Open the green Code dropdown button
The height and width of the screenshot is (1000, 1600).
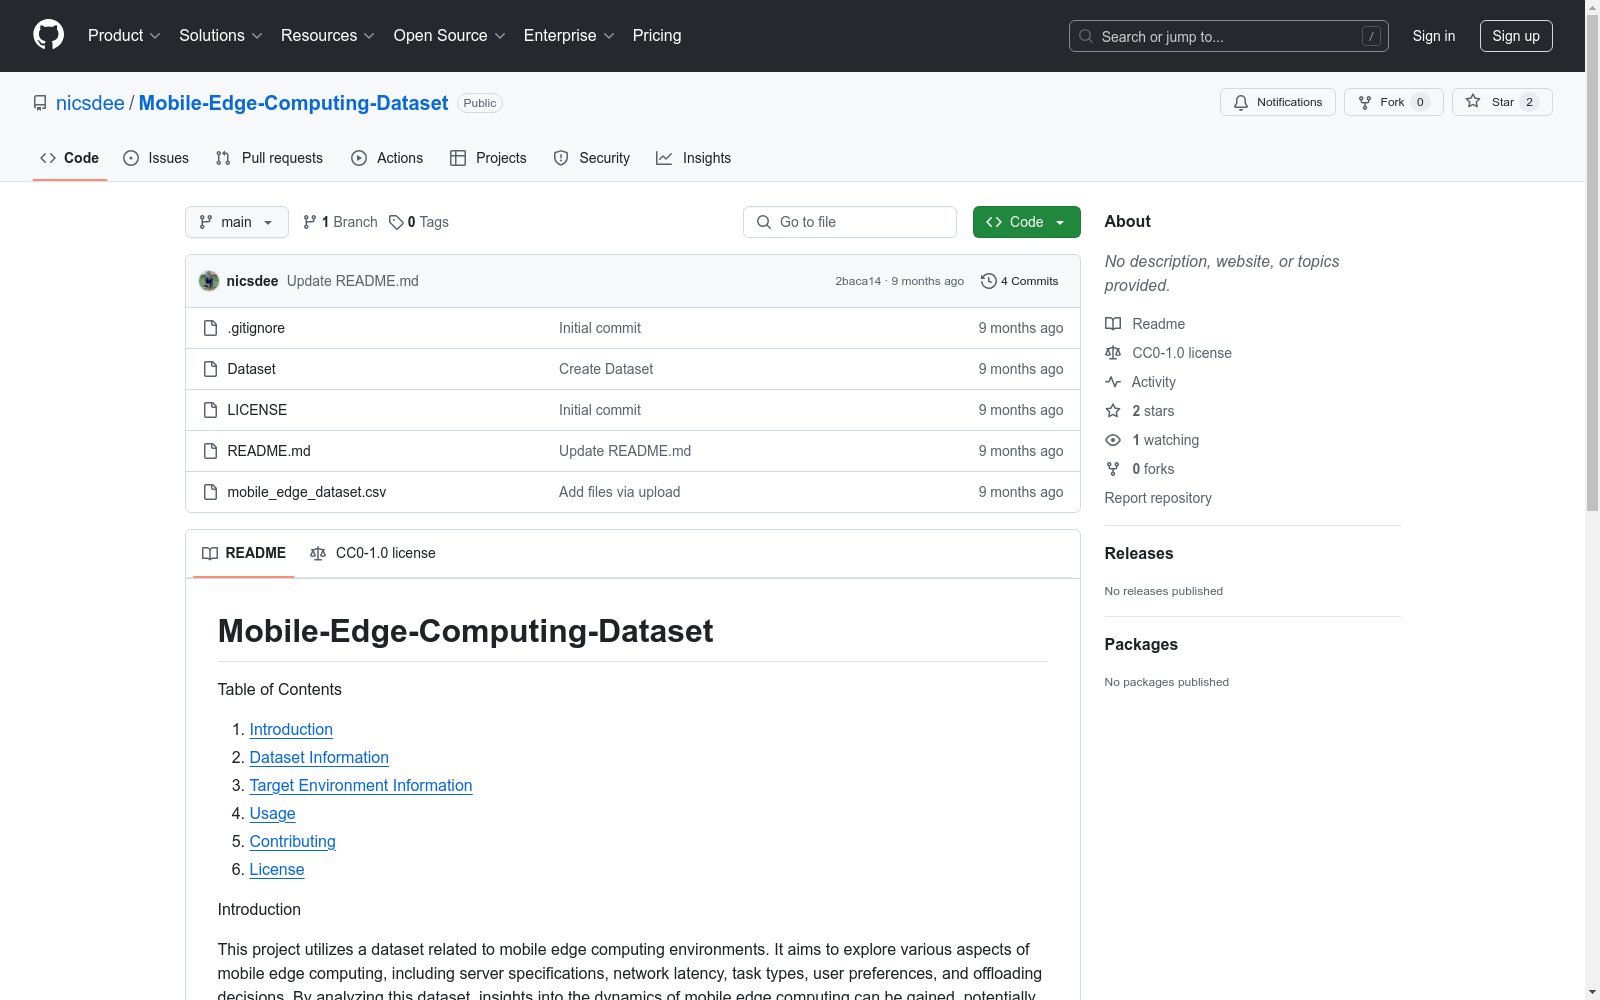pos(1027,222)
